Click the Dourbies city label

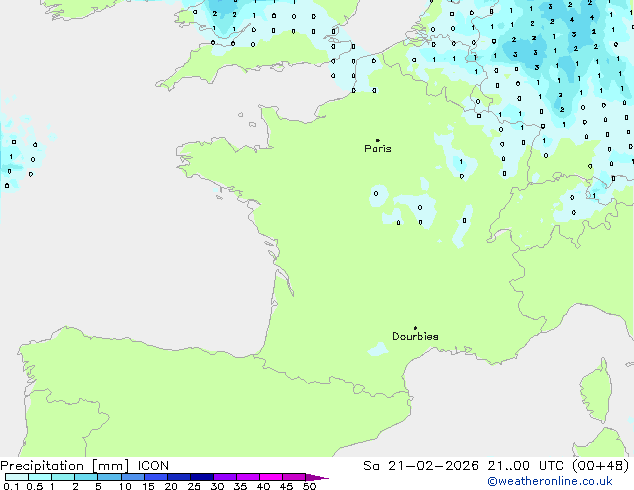pos(415,336)
